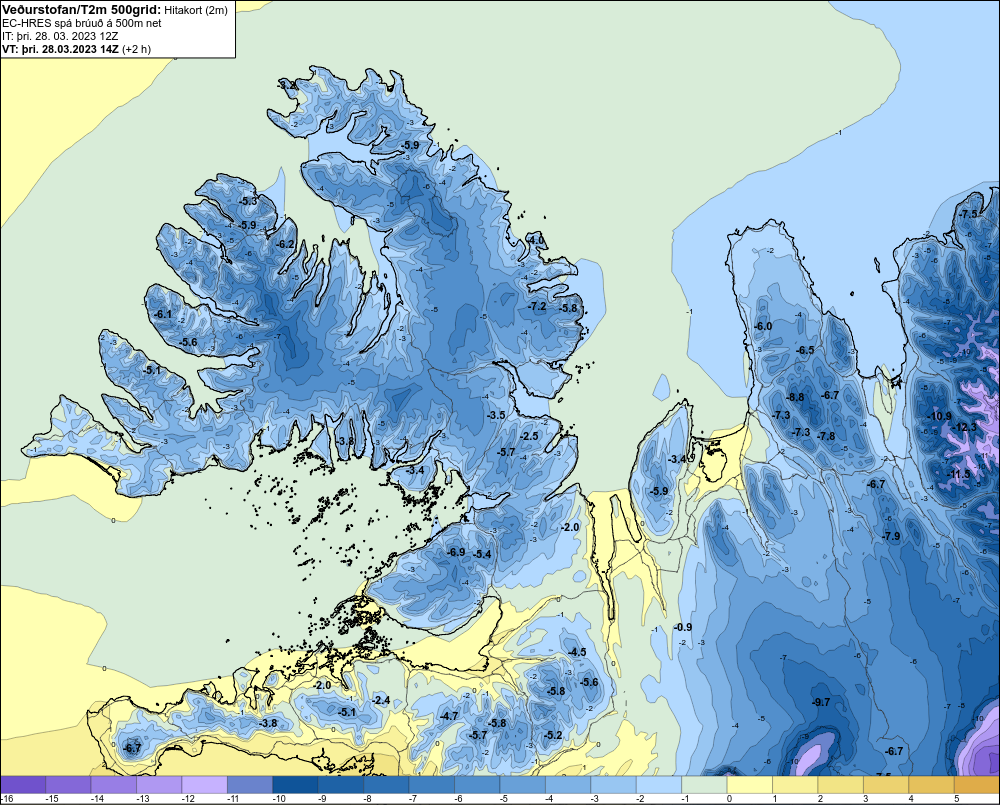Viewport: 1000px width, 805px height.
Task: Select the -2.5 temperature value
Action: coord(529,436)
